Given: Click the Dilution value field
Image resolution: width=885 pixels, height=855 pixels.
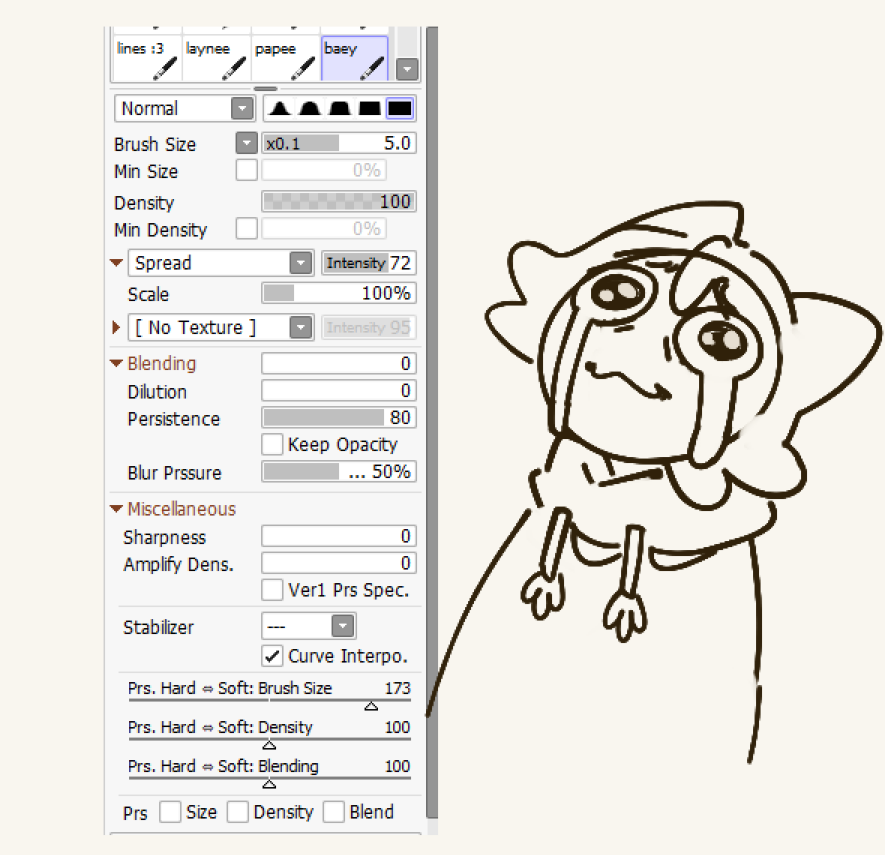Looking at the screenshot, I should 339,391.
